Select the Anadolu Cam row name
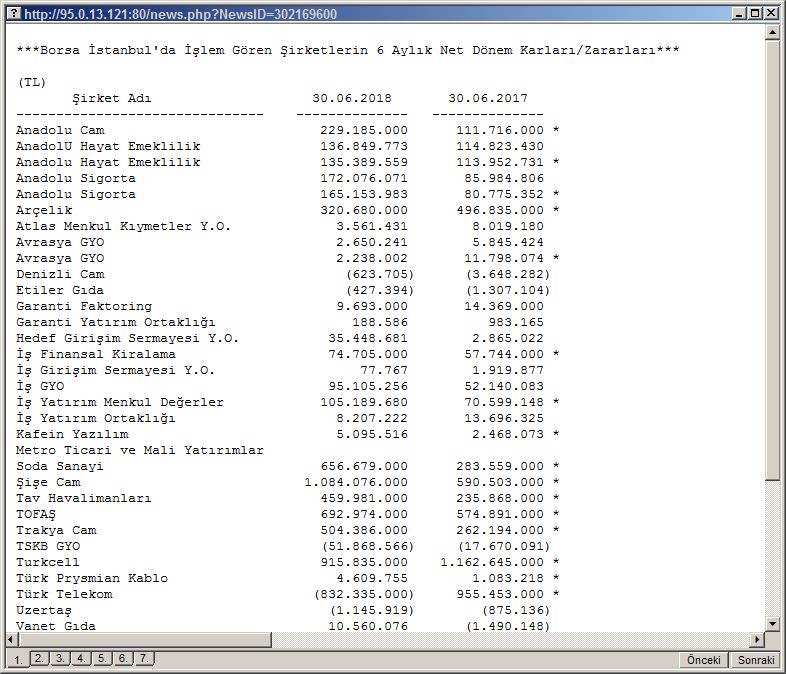 [60, 130]
